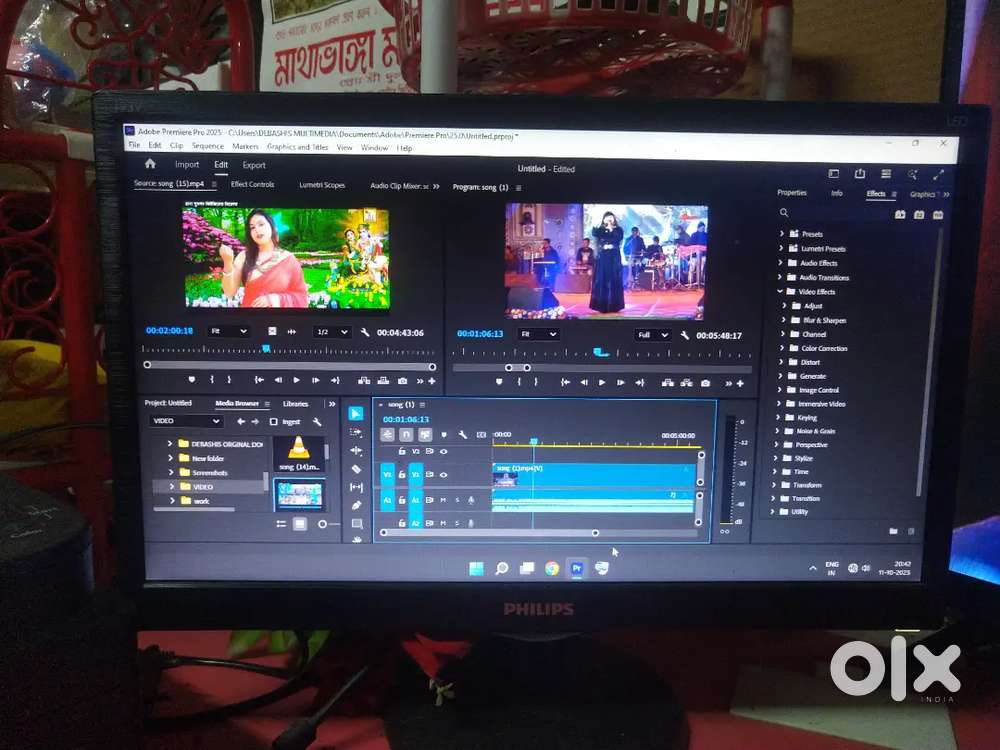Switch to the Effect Controls tab

[x=252, y=184]
